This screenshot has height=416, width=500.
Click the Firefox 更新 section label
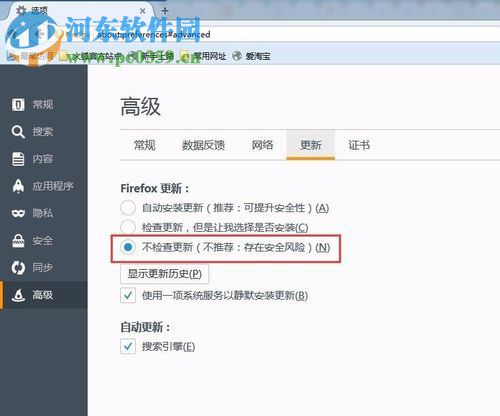click(155, 189)
